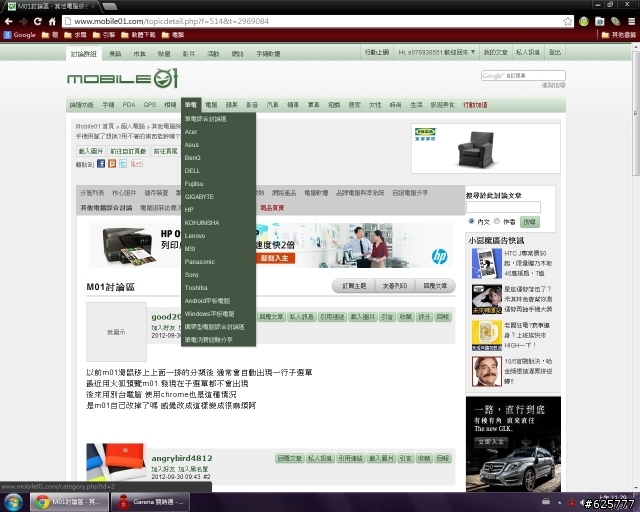The image size is (640, 512).
Task: Focus the search-this-forum text field
Action: coord(503,207)
